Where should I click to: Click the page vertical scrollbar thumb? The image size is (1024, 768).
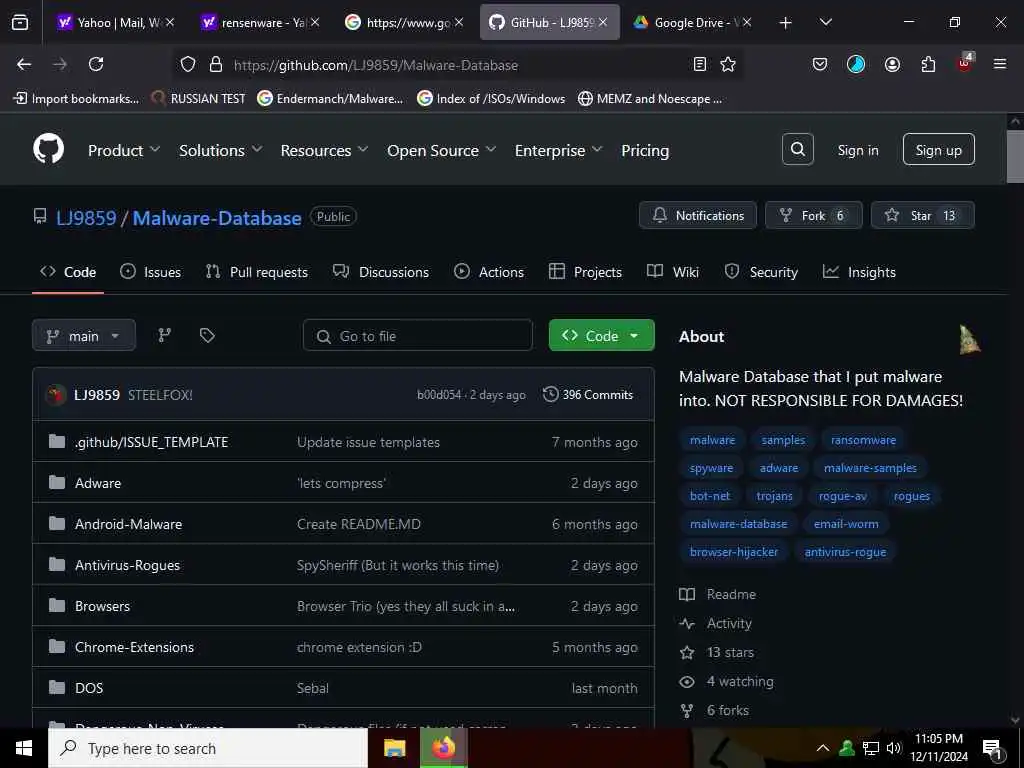[1014, 156]
